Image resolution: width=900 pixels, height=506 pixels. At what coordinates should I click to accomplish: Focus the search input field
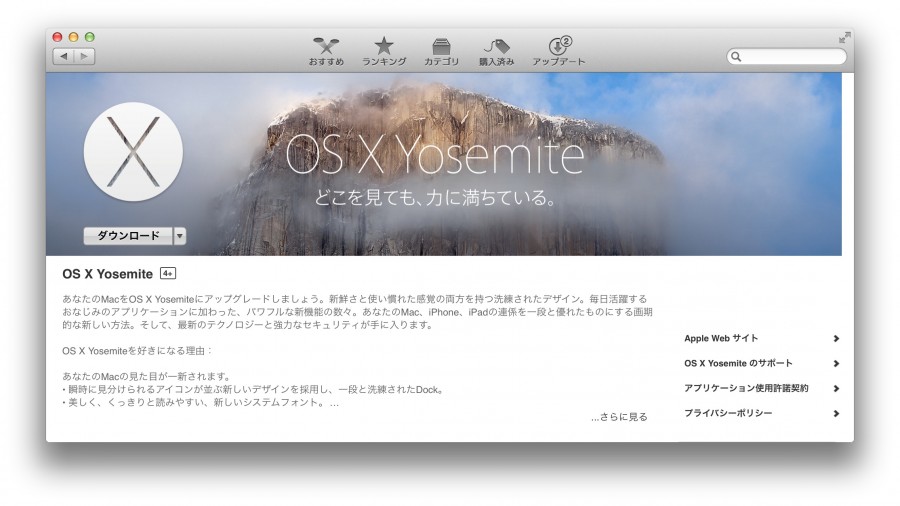[x=786, y=57]
